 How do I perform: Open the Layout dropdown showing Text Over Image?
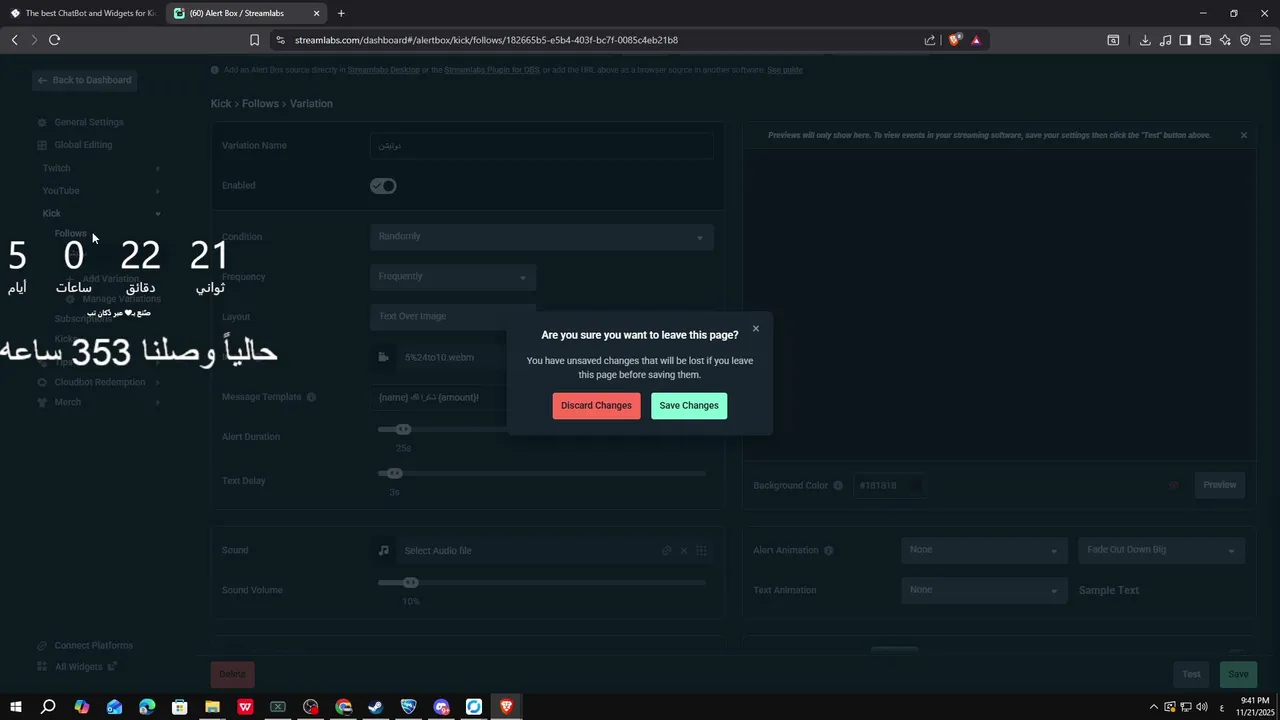453,316
